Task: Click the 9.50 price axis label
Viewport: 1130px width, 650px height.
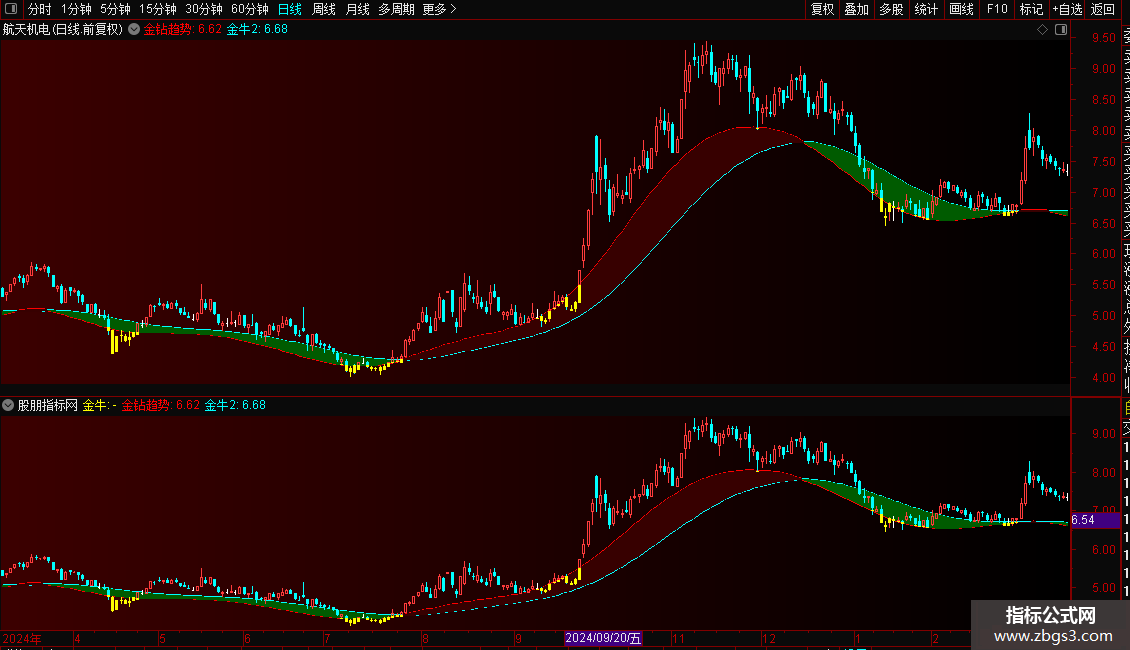Action: 1103,38
